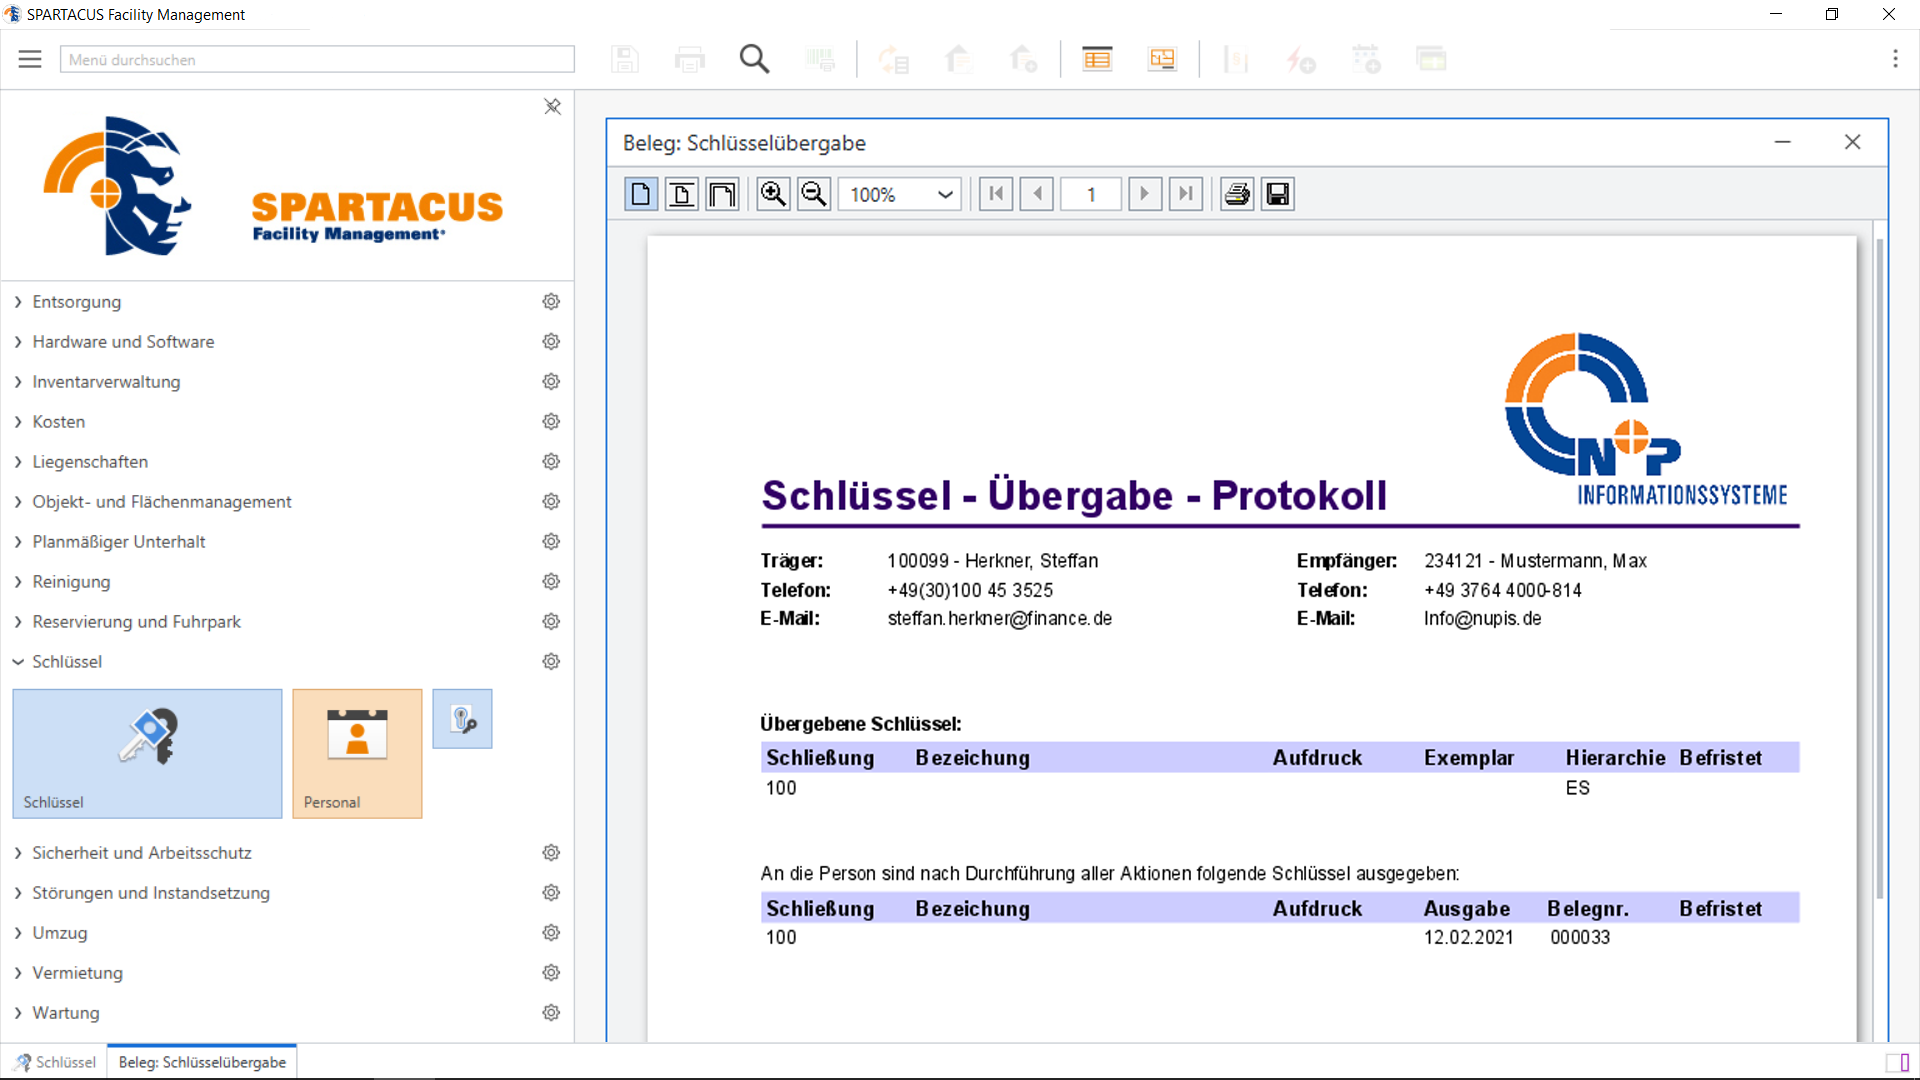Switch to the Schlüssel bottom tab

(x=56, y=1062)
